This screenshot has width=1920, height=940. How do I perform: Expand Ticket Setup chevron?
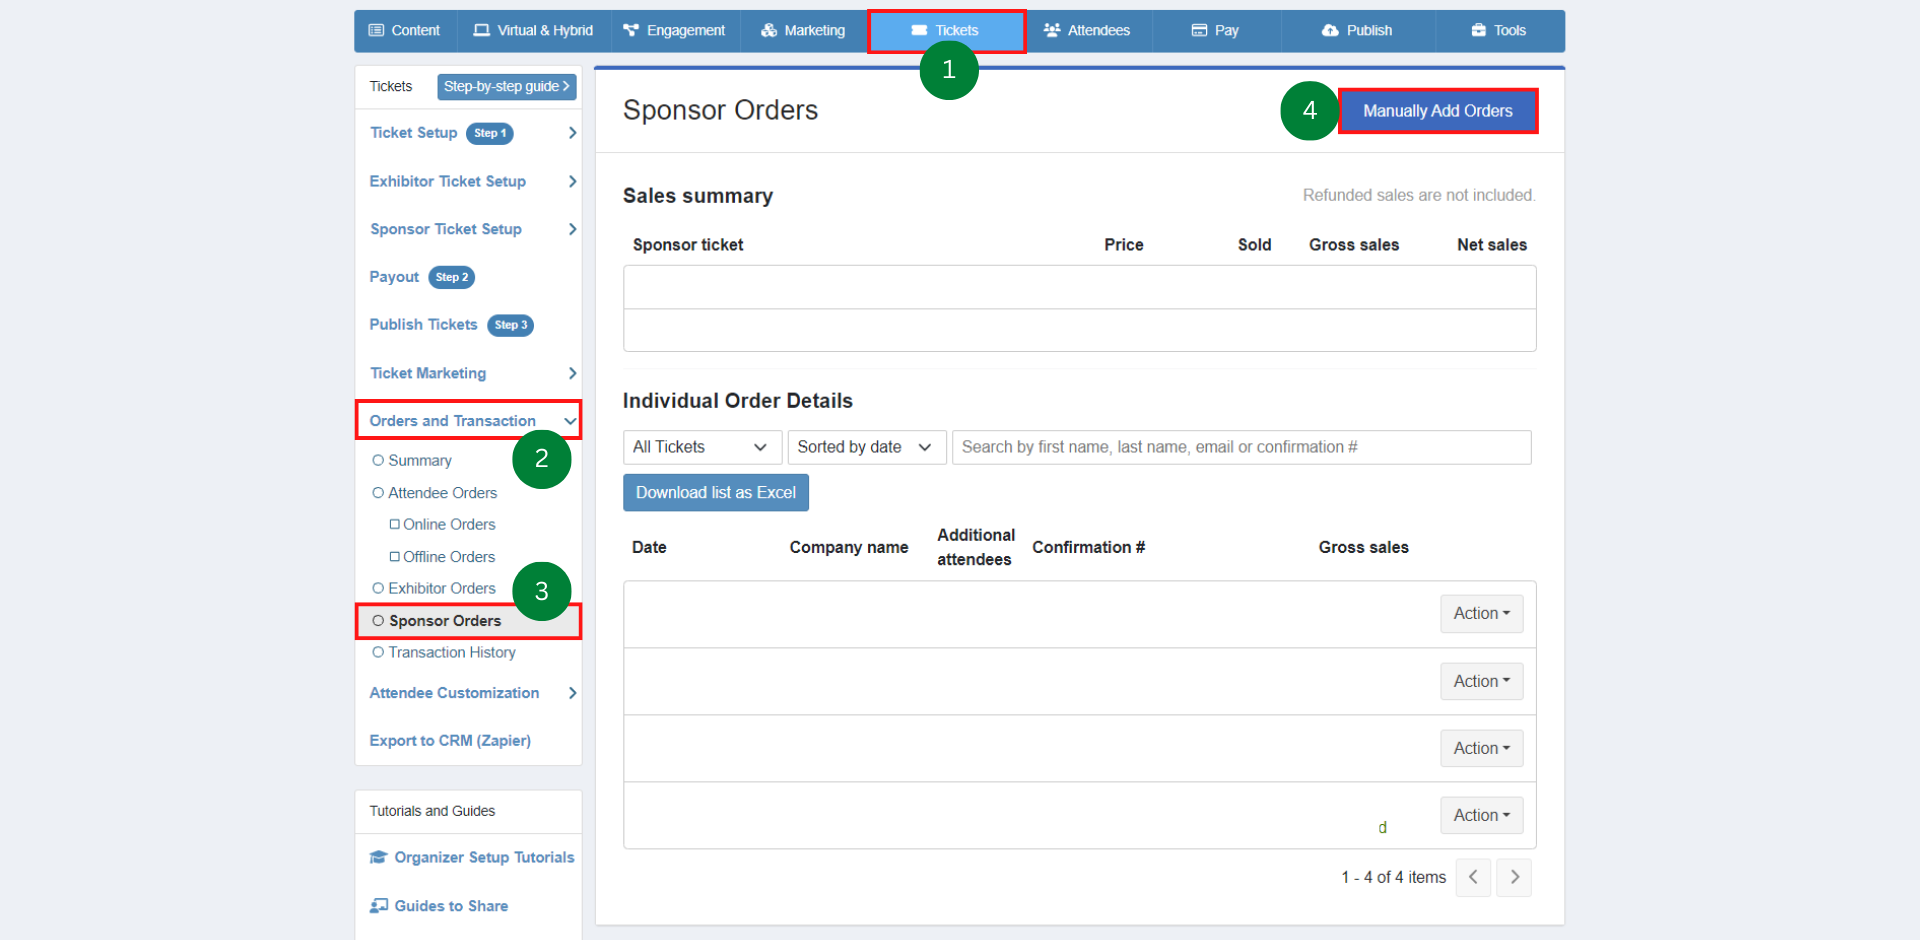click(x=572, y=133)
